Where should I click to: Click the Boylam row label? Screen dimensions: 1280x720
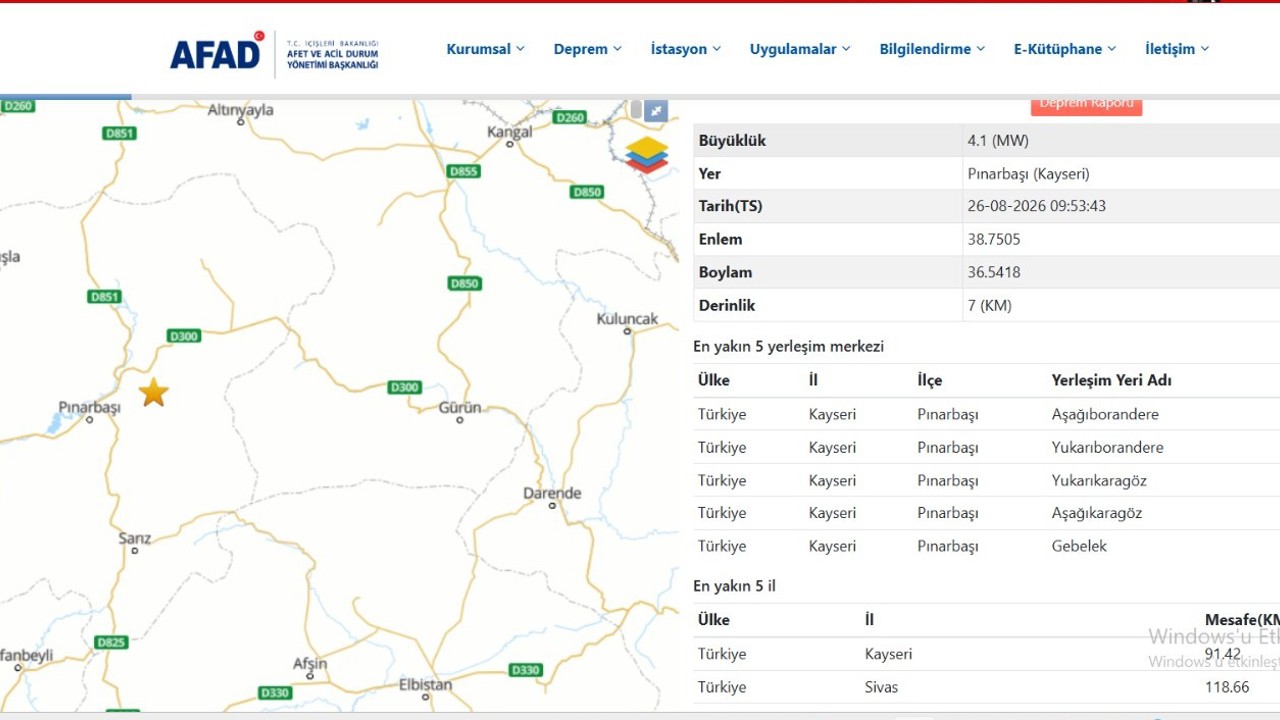click(725, 273)
